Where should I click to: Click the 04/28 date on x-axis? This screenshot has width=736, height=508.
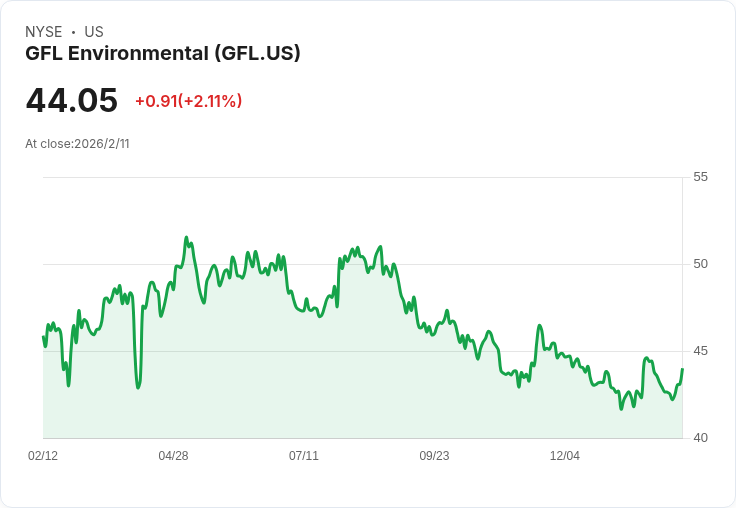point(173,455)
